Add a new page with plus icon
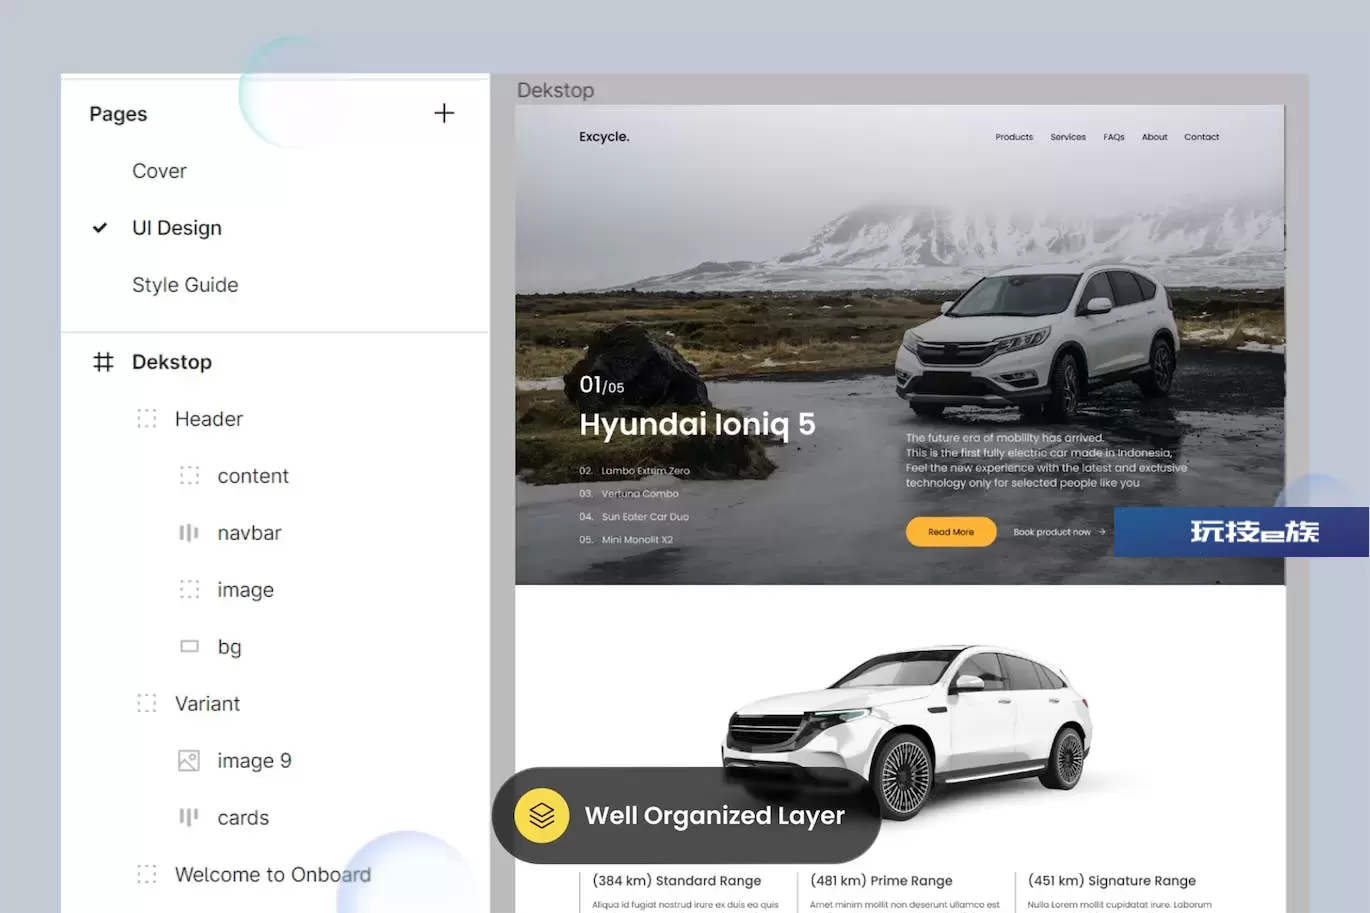Viewport: 1370px width, 913px height. [444, 113]
